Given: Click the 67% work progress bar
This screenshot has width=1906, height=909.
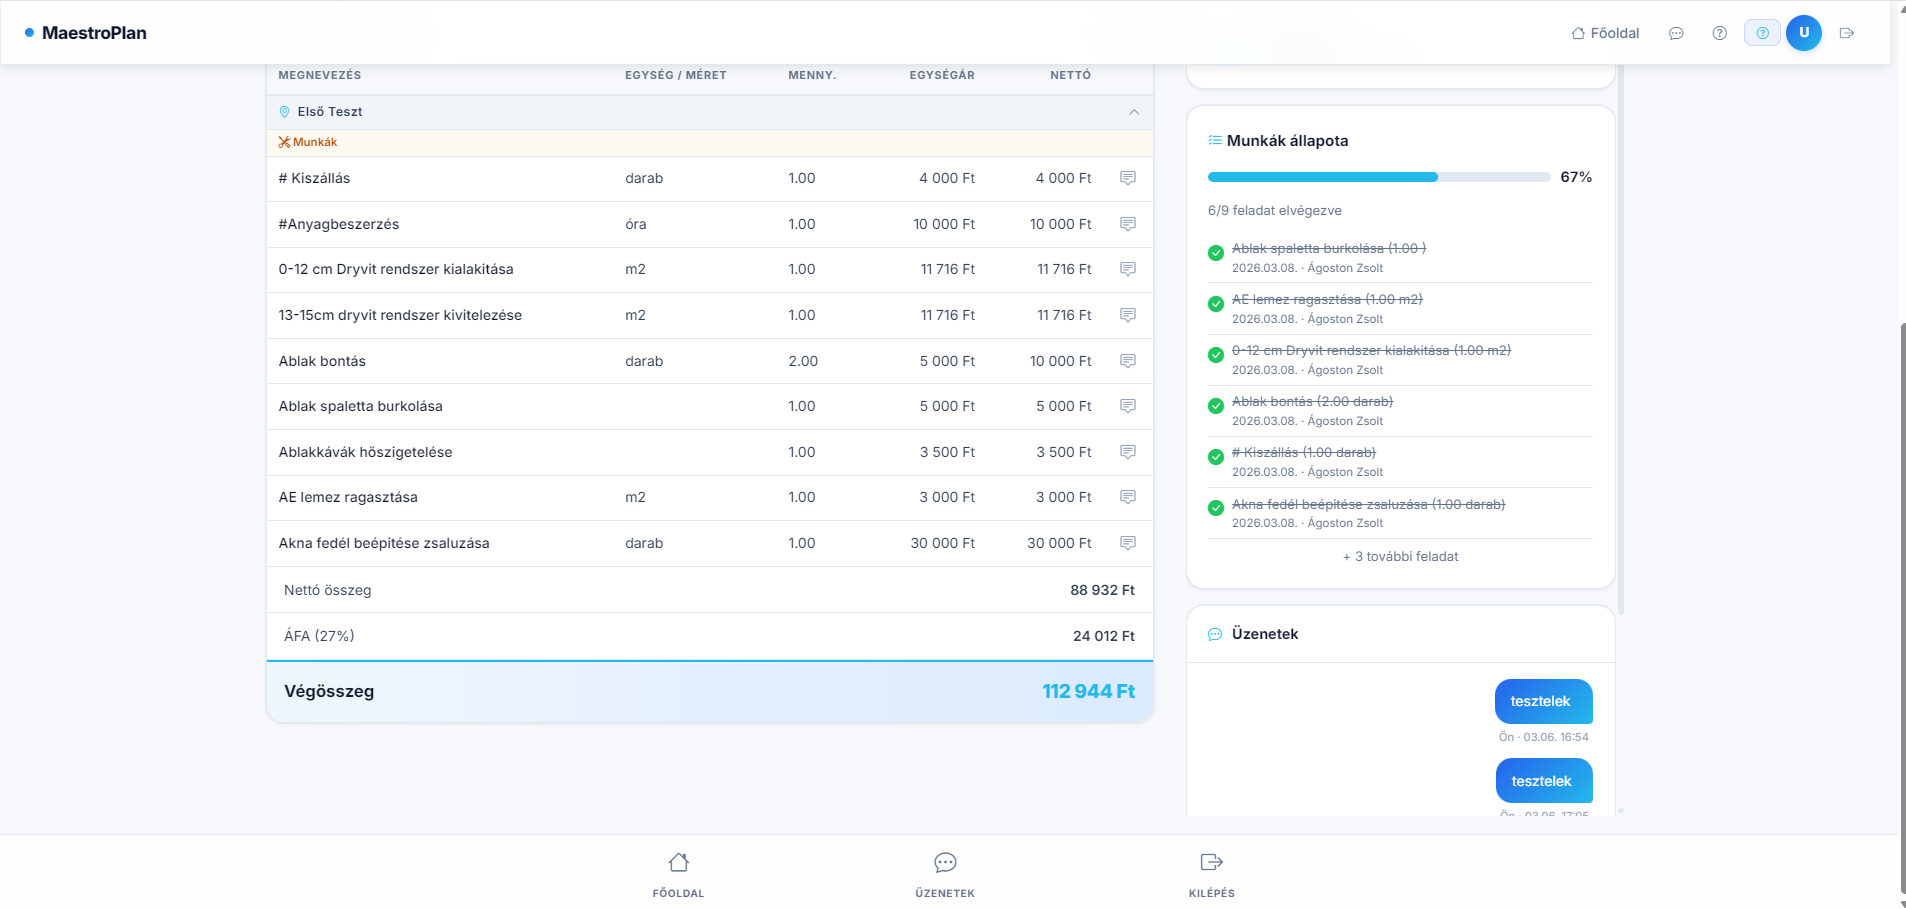Looking at the screenshot, I should point(1378,177).
